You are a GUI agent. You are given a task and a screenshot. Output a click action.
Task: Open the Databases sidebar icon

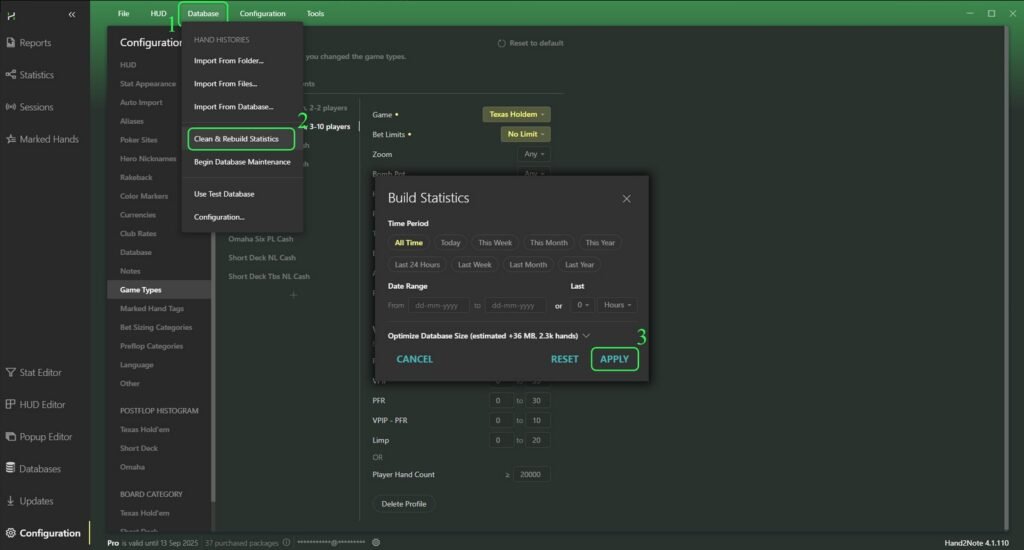[x=11, y=469]
